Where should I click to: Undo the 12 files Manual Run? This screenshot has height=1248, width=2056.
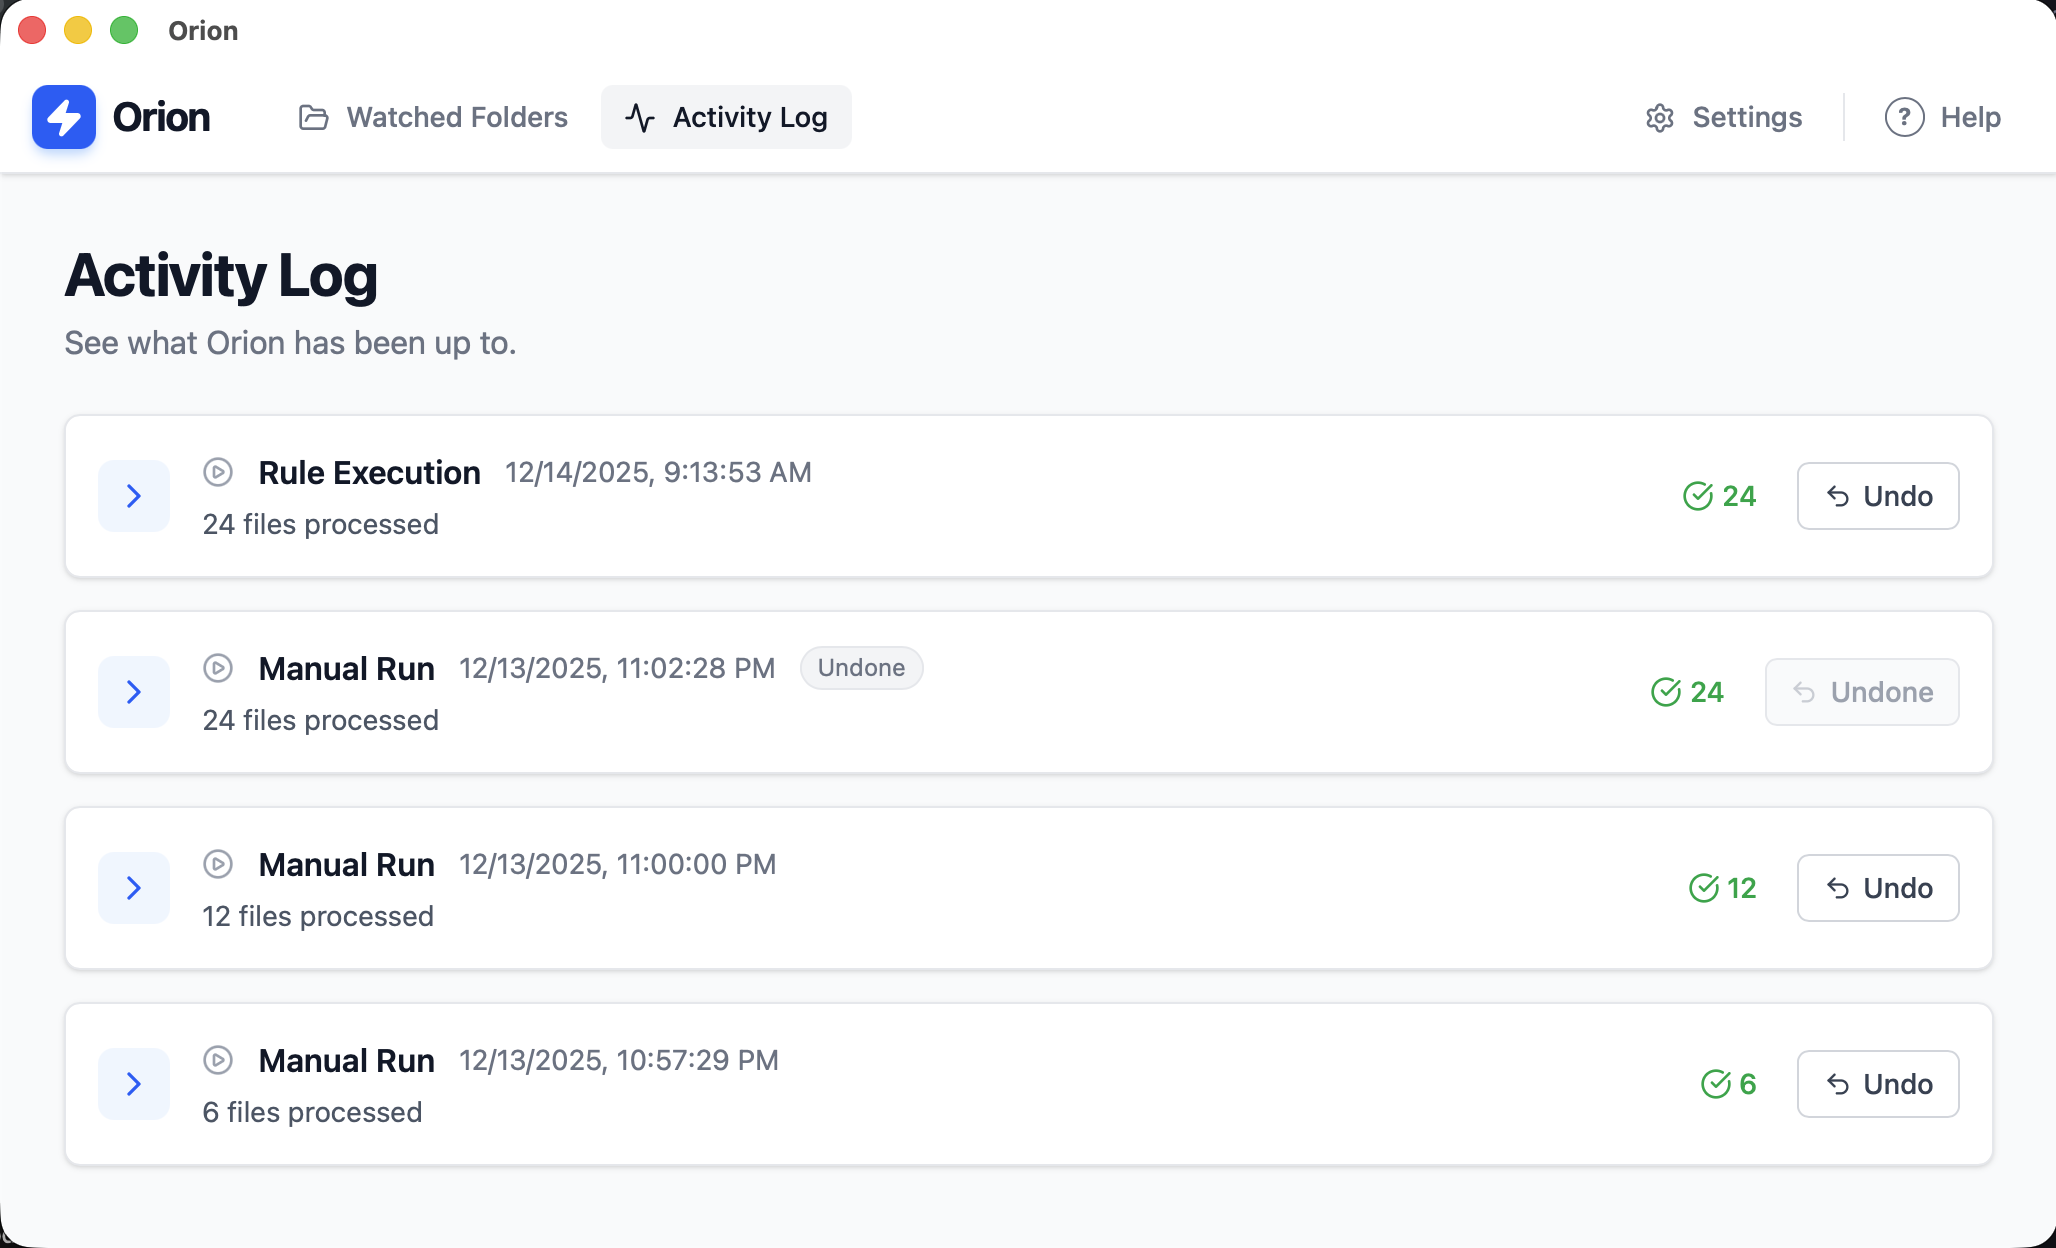1877,888
